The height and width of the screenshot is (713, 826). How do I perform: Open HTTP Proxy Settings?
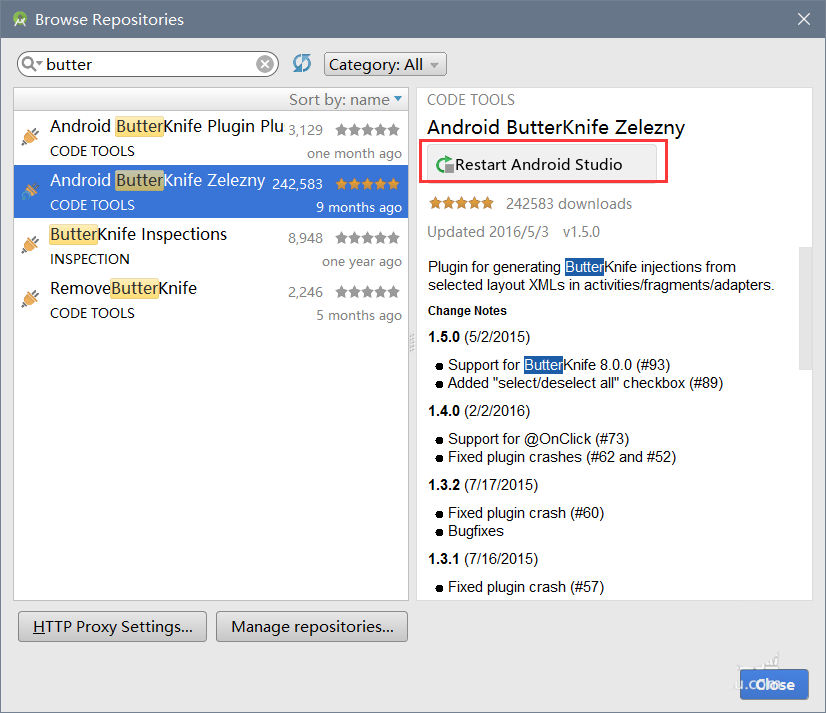pos(112,627)
